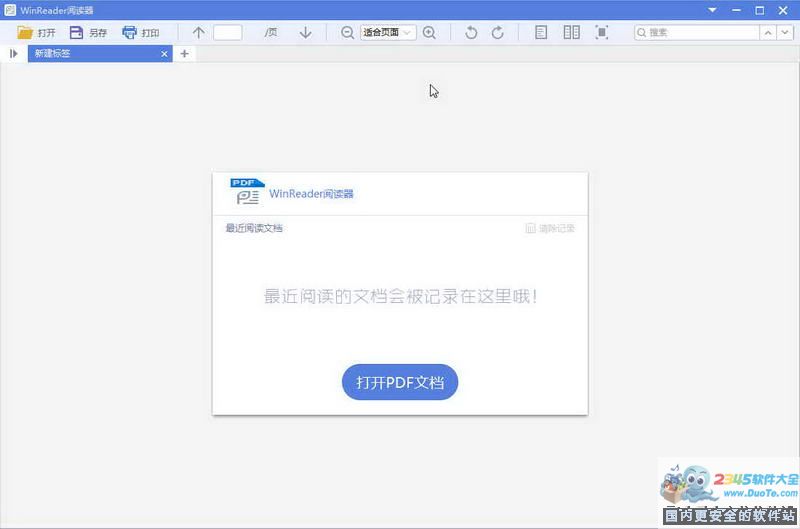Close the WinReader window
800x529 pixels.
[783, 10]
